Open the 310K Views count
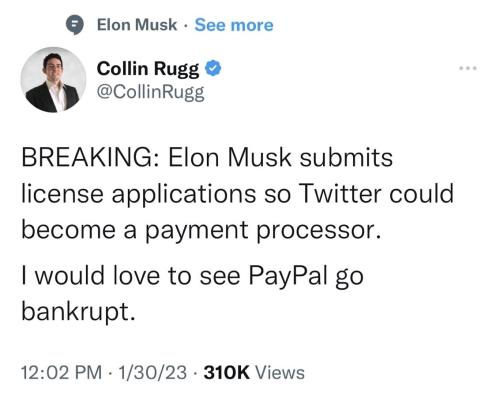The image size is (500, 399). pyautogui.click(x=254, y=372)
